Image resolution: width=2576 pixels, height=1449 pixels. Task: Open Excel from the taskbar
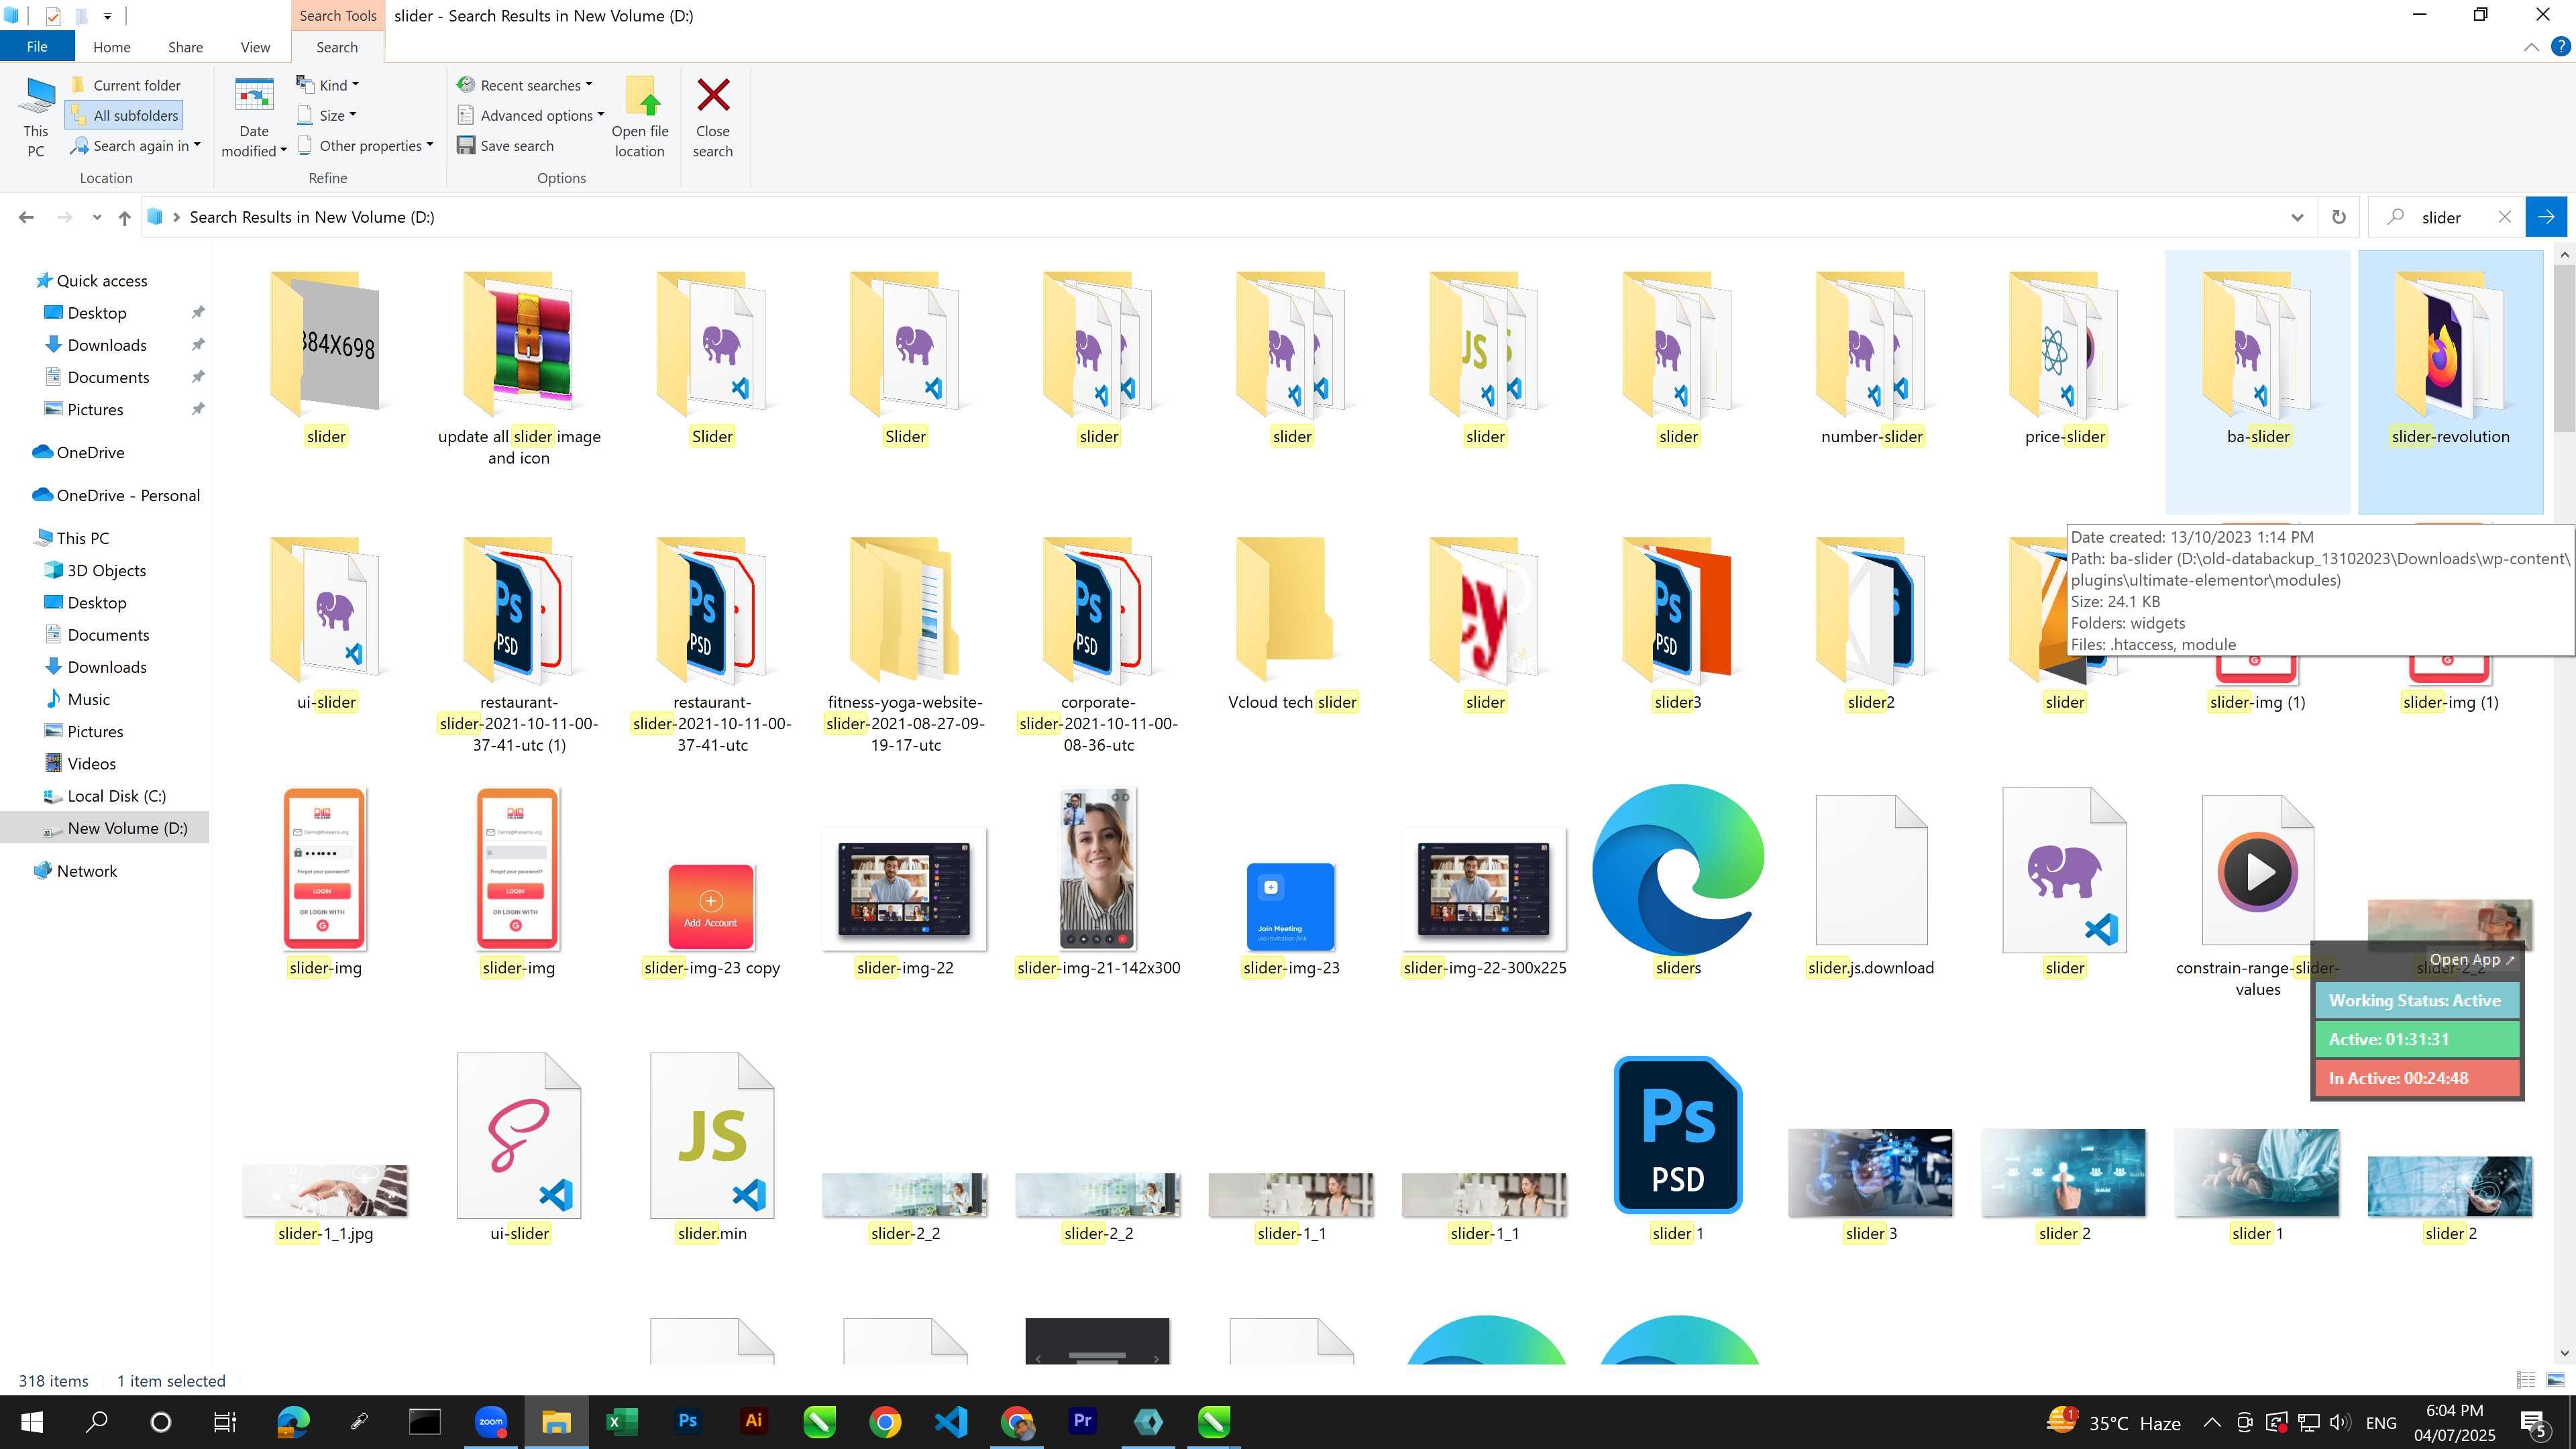point(621,1421)
